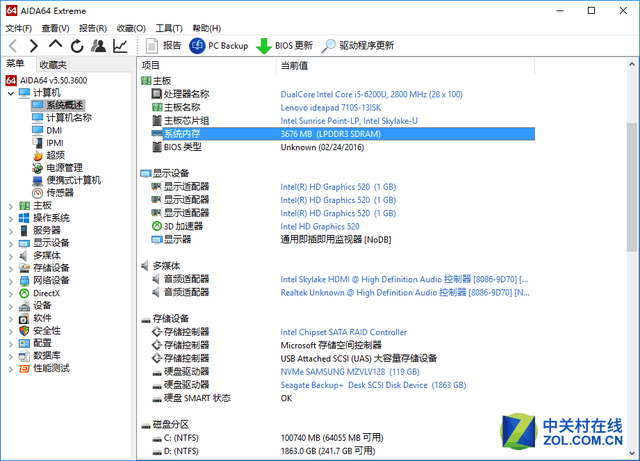Click the 处理器名称 CPU icon

(157, 94)
